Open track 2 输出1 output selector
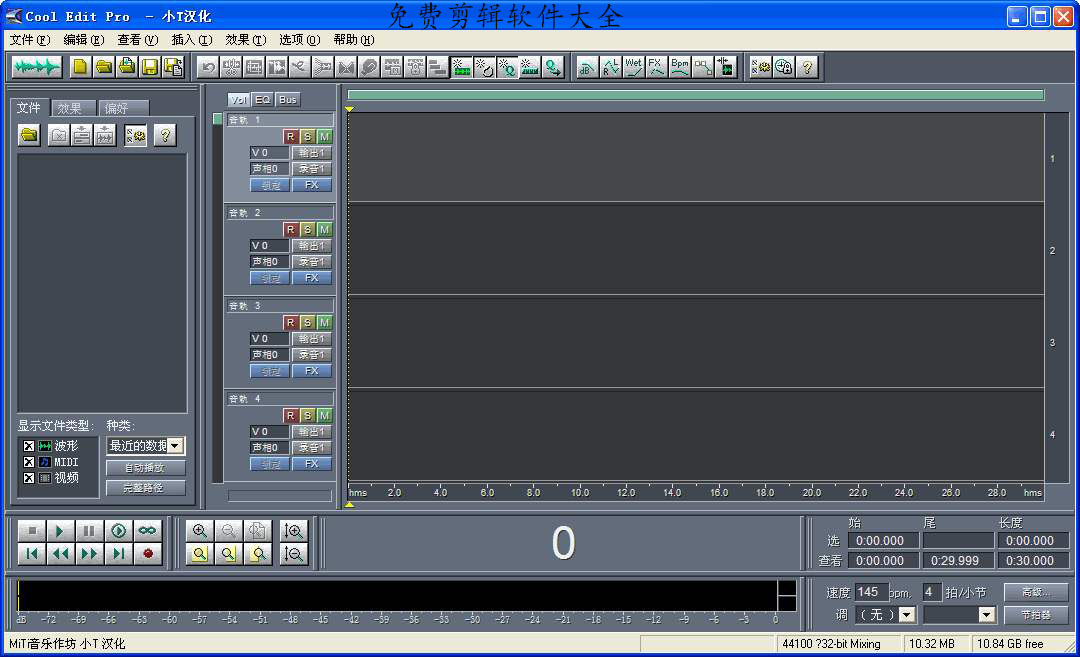The height and width of the screenshot is (657, 1080). [311, 246]
